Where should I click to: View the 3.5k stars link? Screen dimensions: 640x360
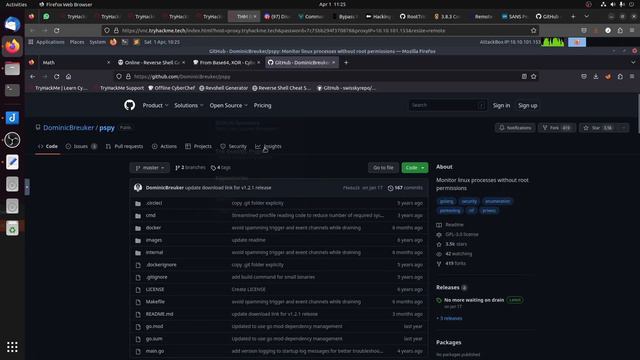(452, 244)
